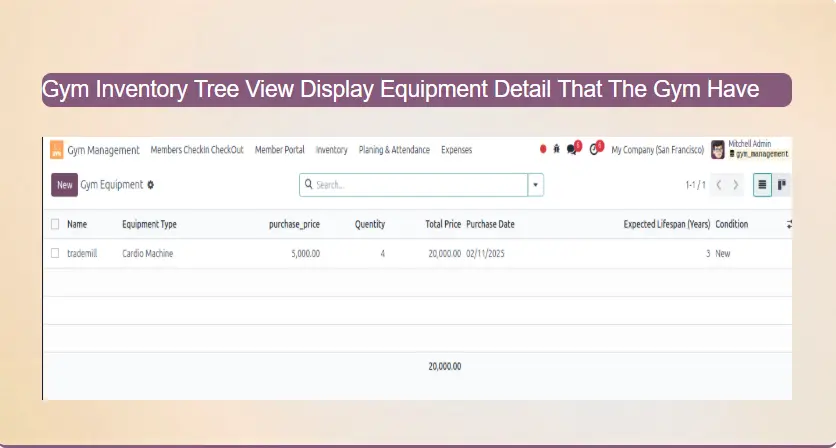This screenshot has height=448, width=836.
Task: Open the gear settings next to Gym Equipment
Action: [151, 185]
